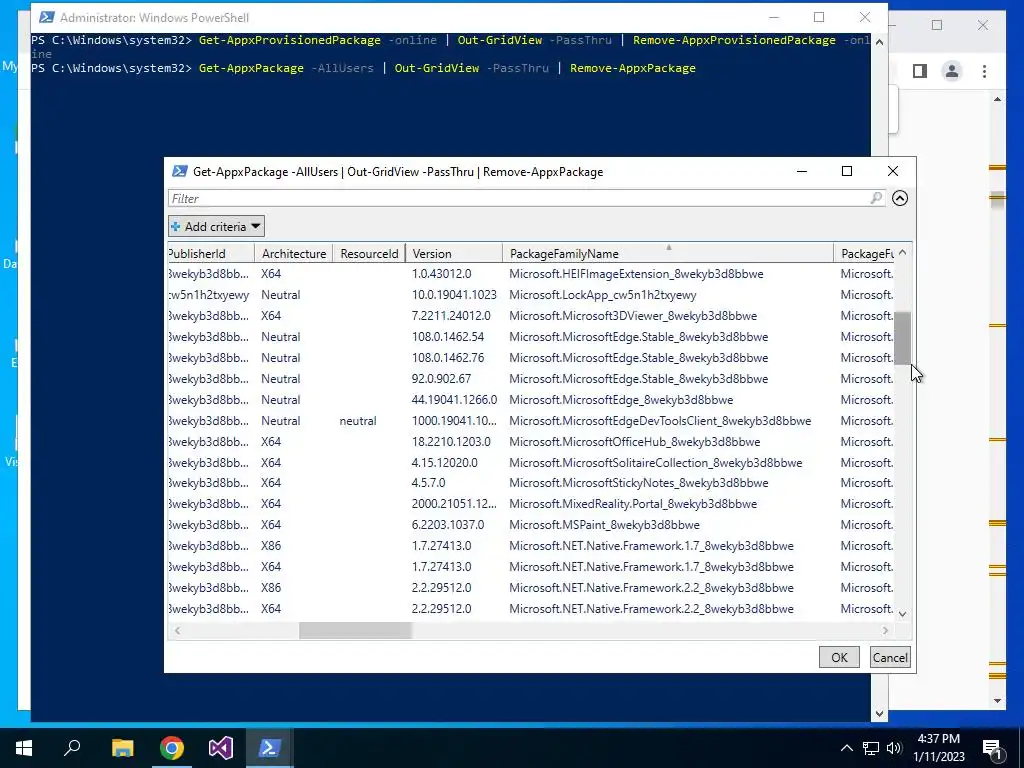Click the vertical scrollbar thumb in grid
Image resolution: width=1024 pixels, height=768 pixels.
[x=903, y=338]
